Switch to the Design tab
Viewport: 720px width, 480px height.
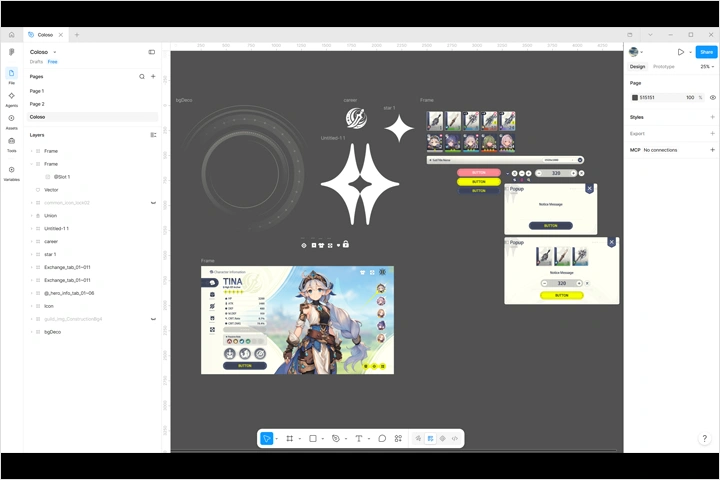coord(637,67)
